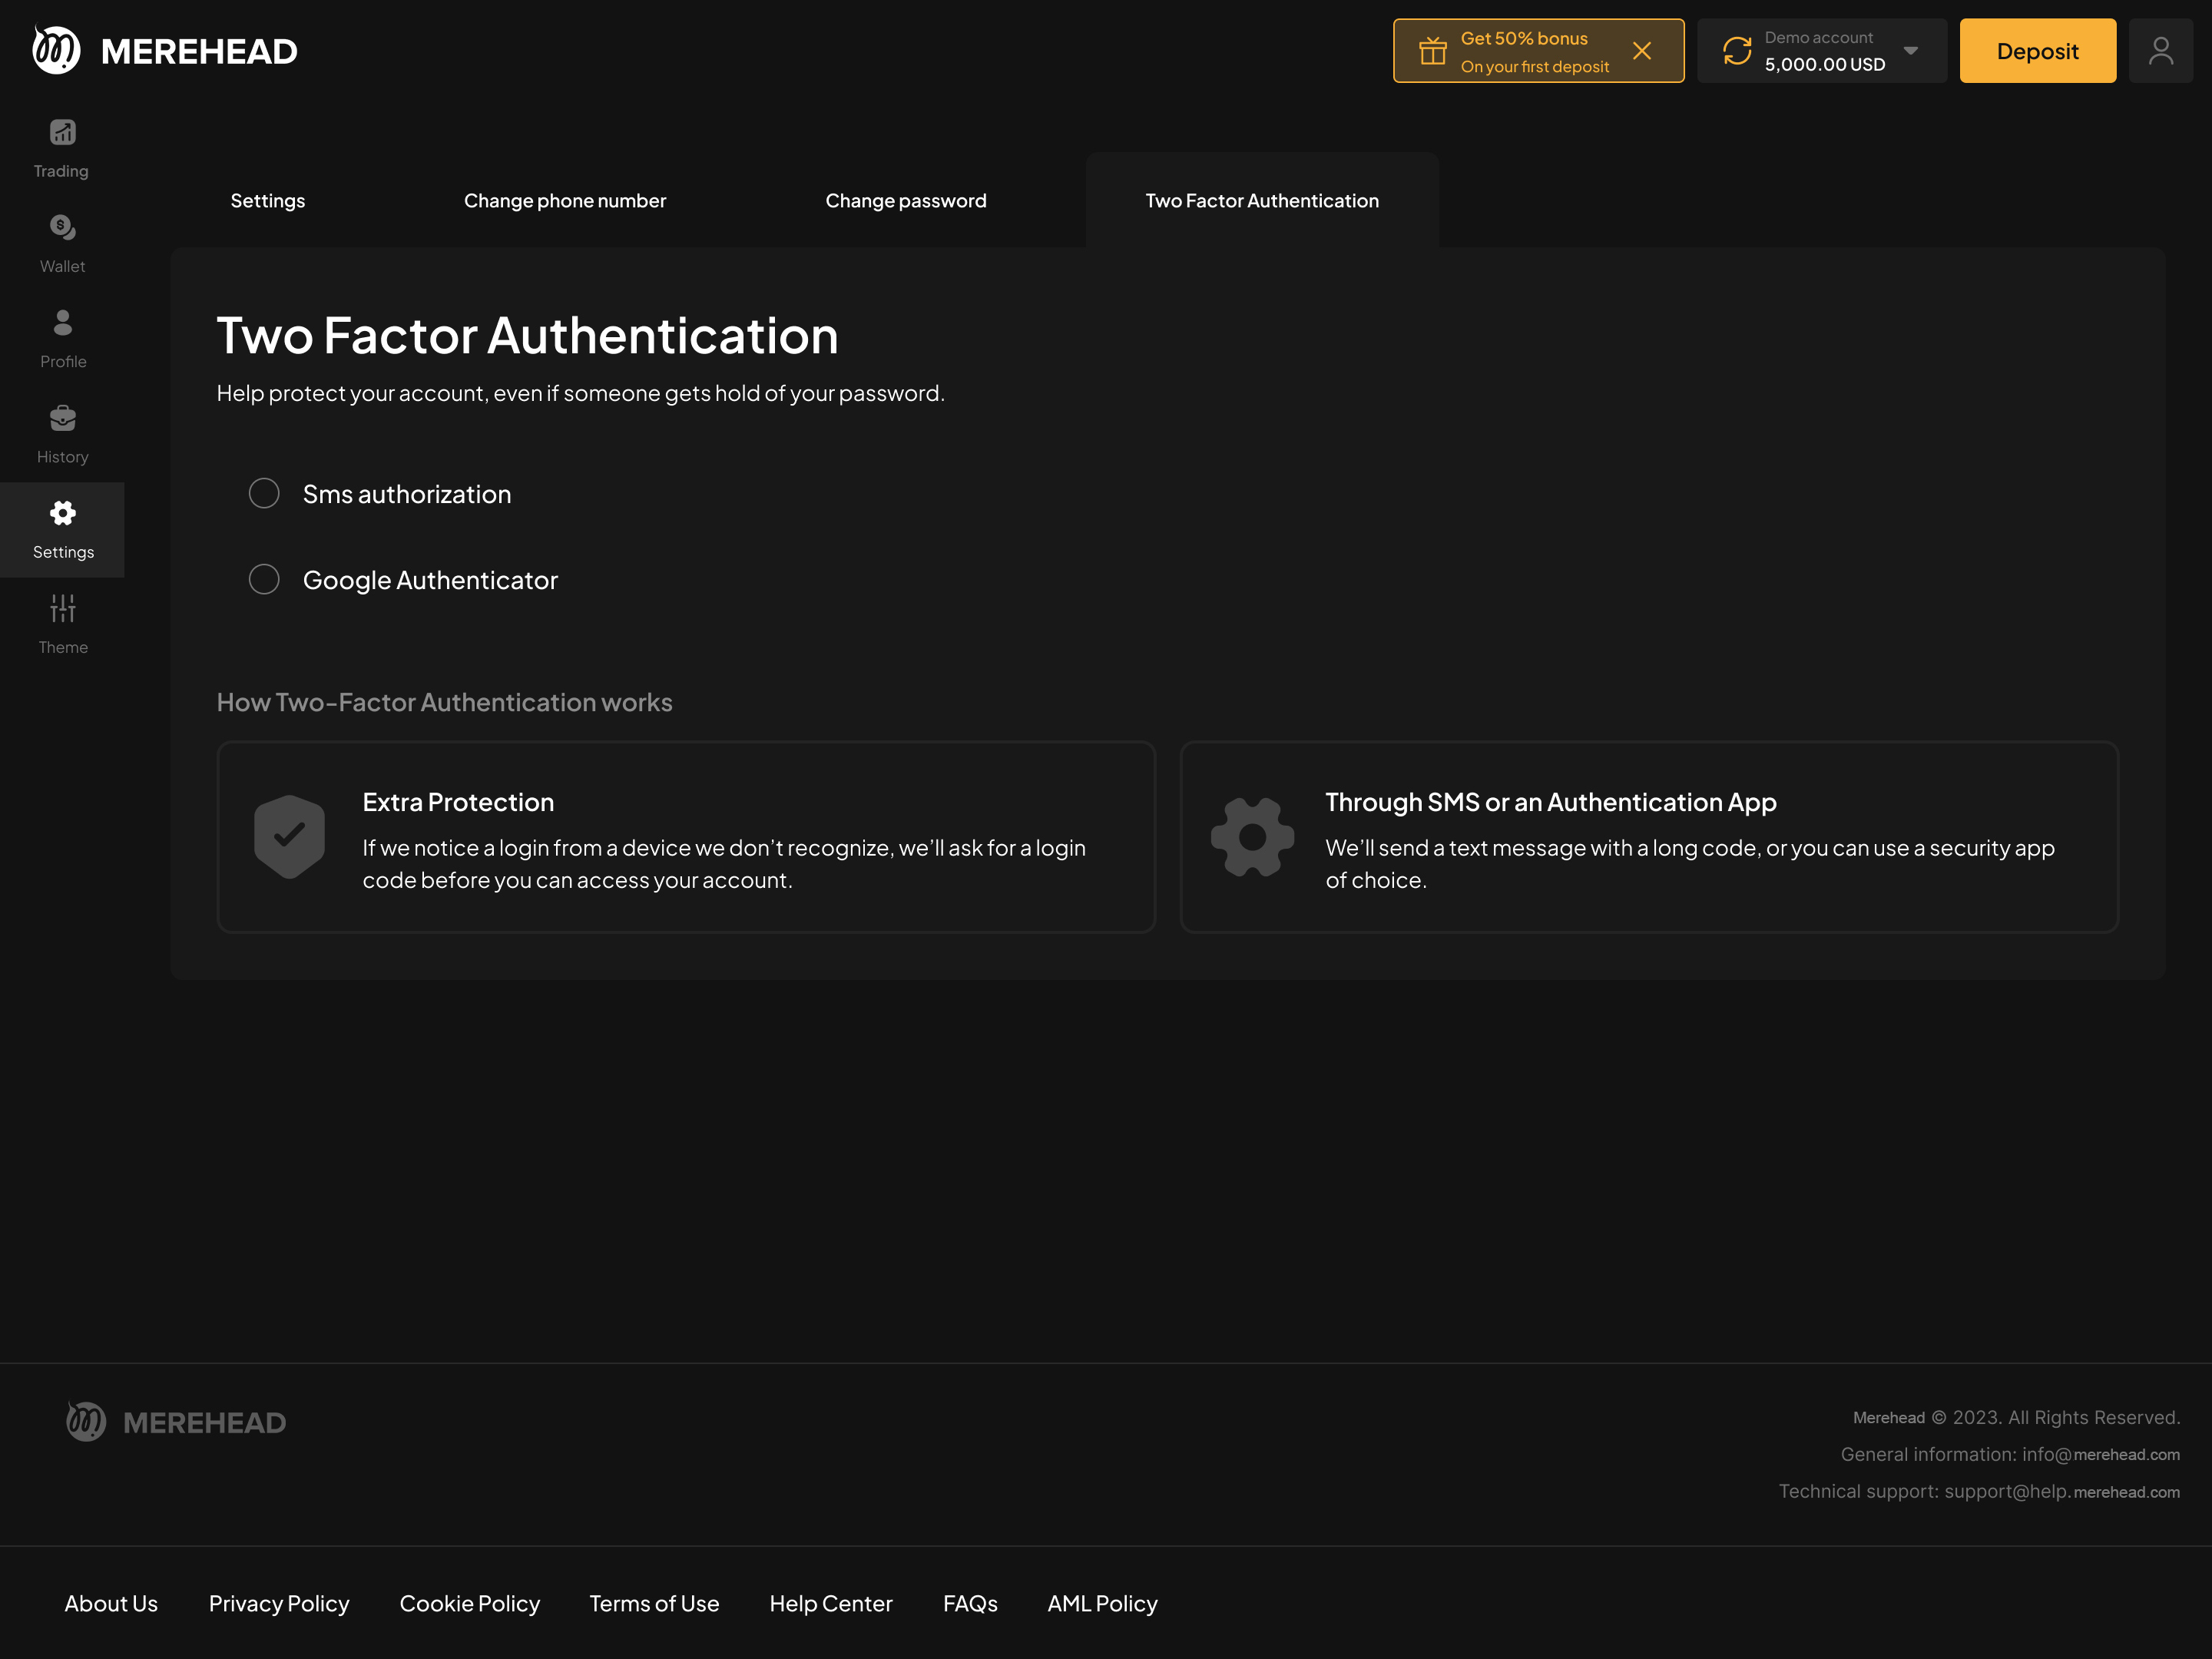Switch to the Change password tab
The height and width of the screenshot is (1659, 2212).
click(x=905, y=201)
